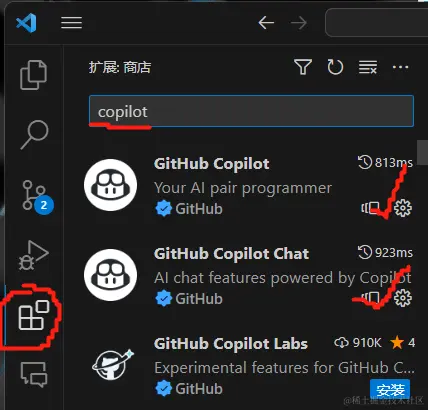Open Source Control view with 2 badge

pos(37,197)
